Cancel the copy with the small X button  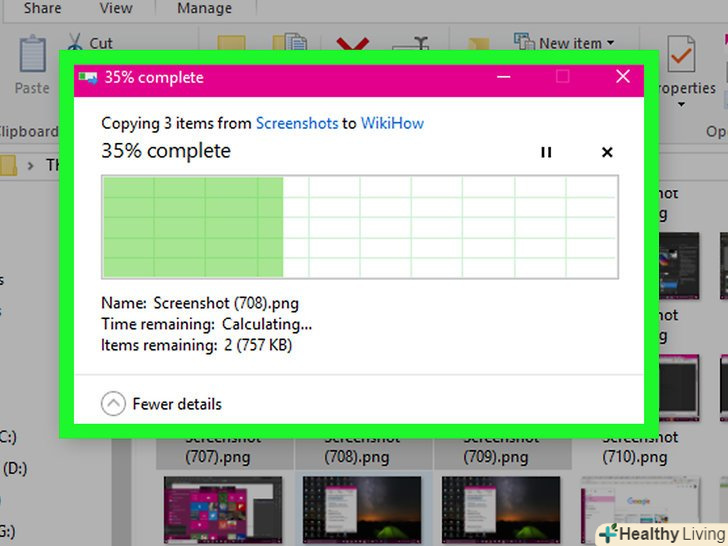click(x=607, y=152)
